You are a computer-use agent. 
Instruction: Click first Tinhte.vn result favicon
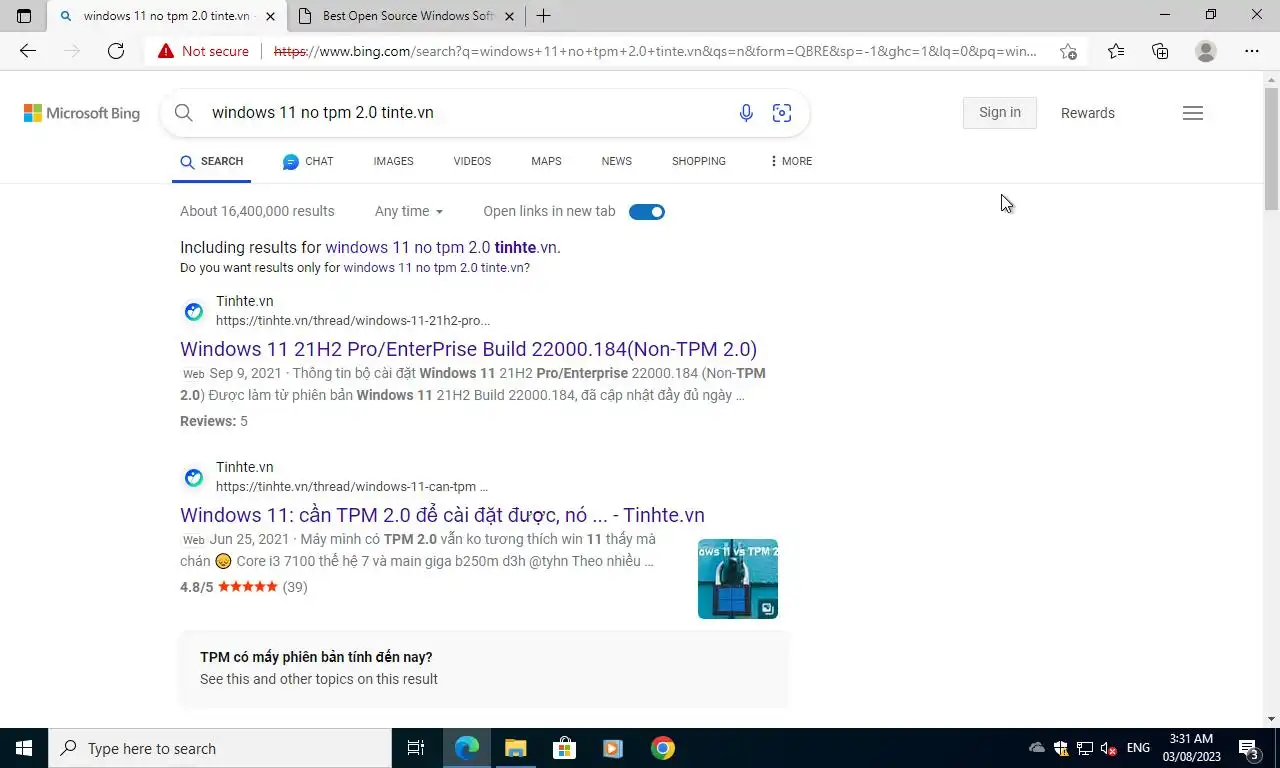[194, 312]
